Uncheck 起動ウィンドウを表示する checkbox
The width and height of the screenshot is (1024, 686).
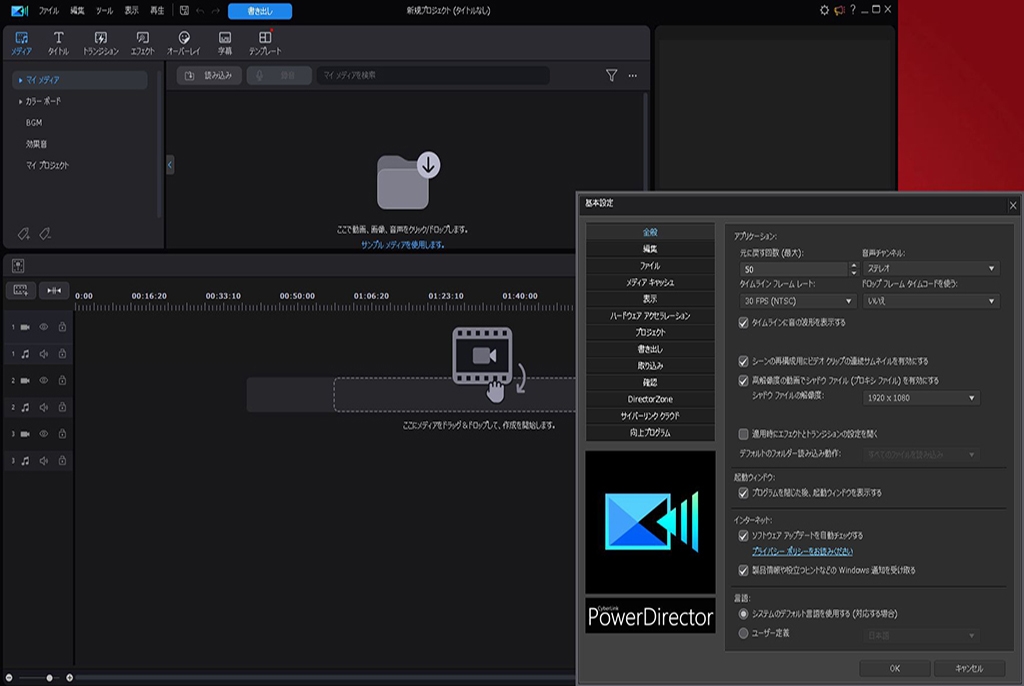(x=743, y=493)
